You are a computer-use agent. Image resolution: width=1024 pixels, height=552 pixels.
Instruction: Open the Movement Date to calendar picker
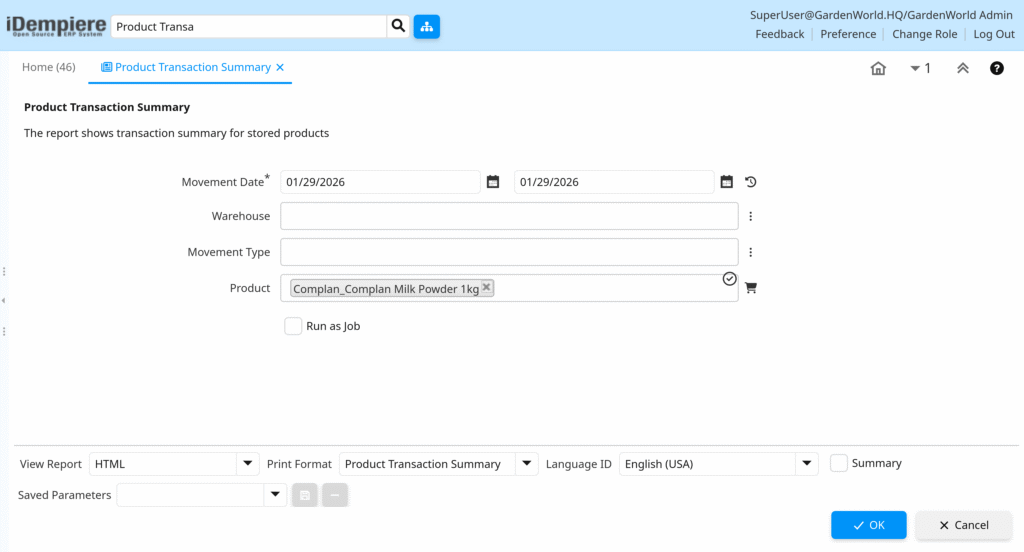[x=727, y=182]
